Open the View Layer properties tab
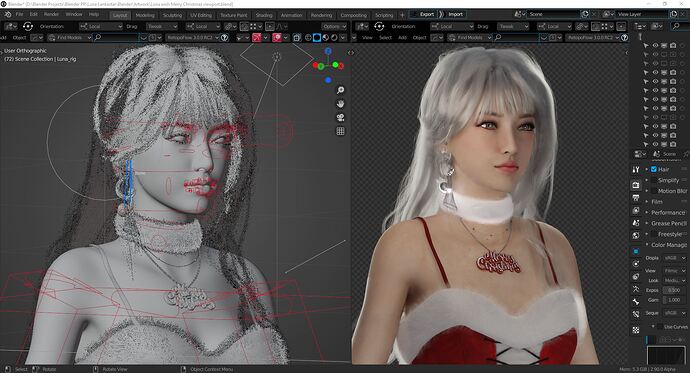Viewport: 690px width, 373px height. 636,211
